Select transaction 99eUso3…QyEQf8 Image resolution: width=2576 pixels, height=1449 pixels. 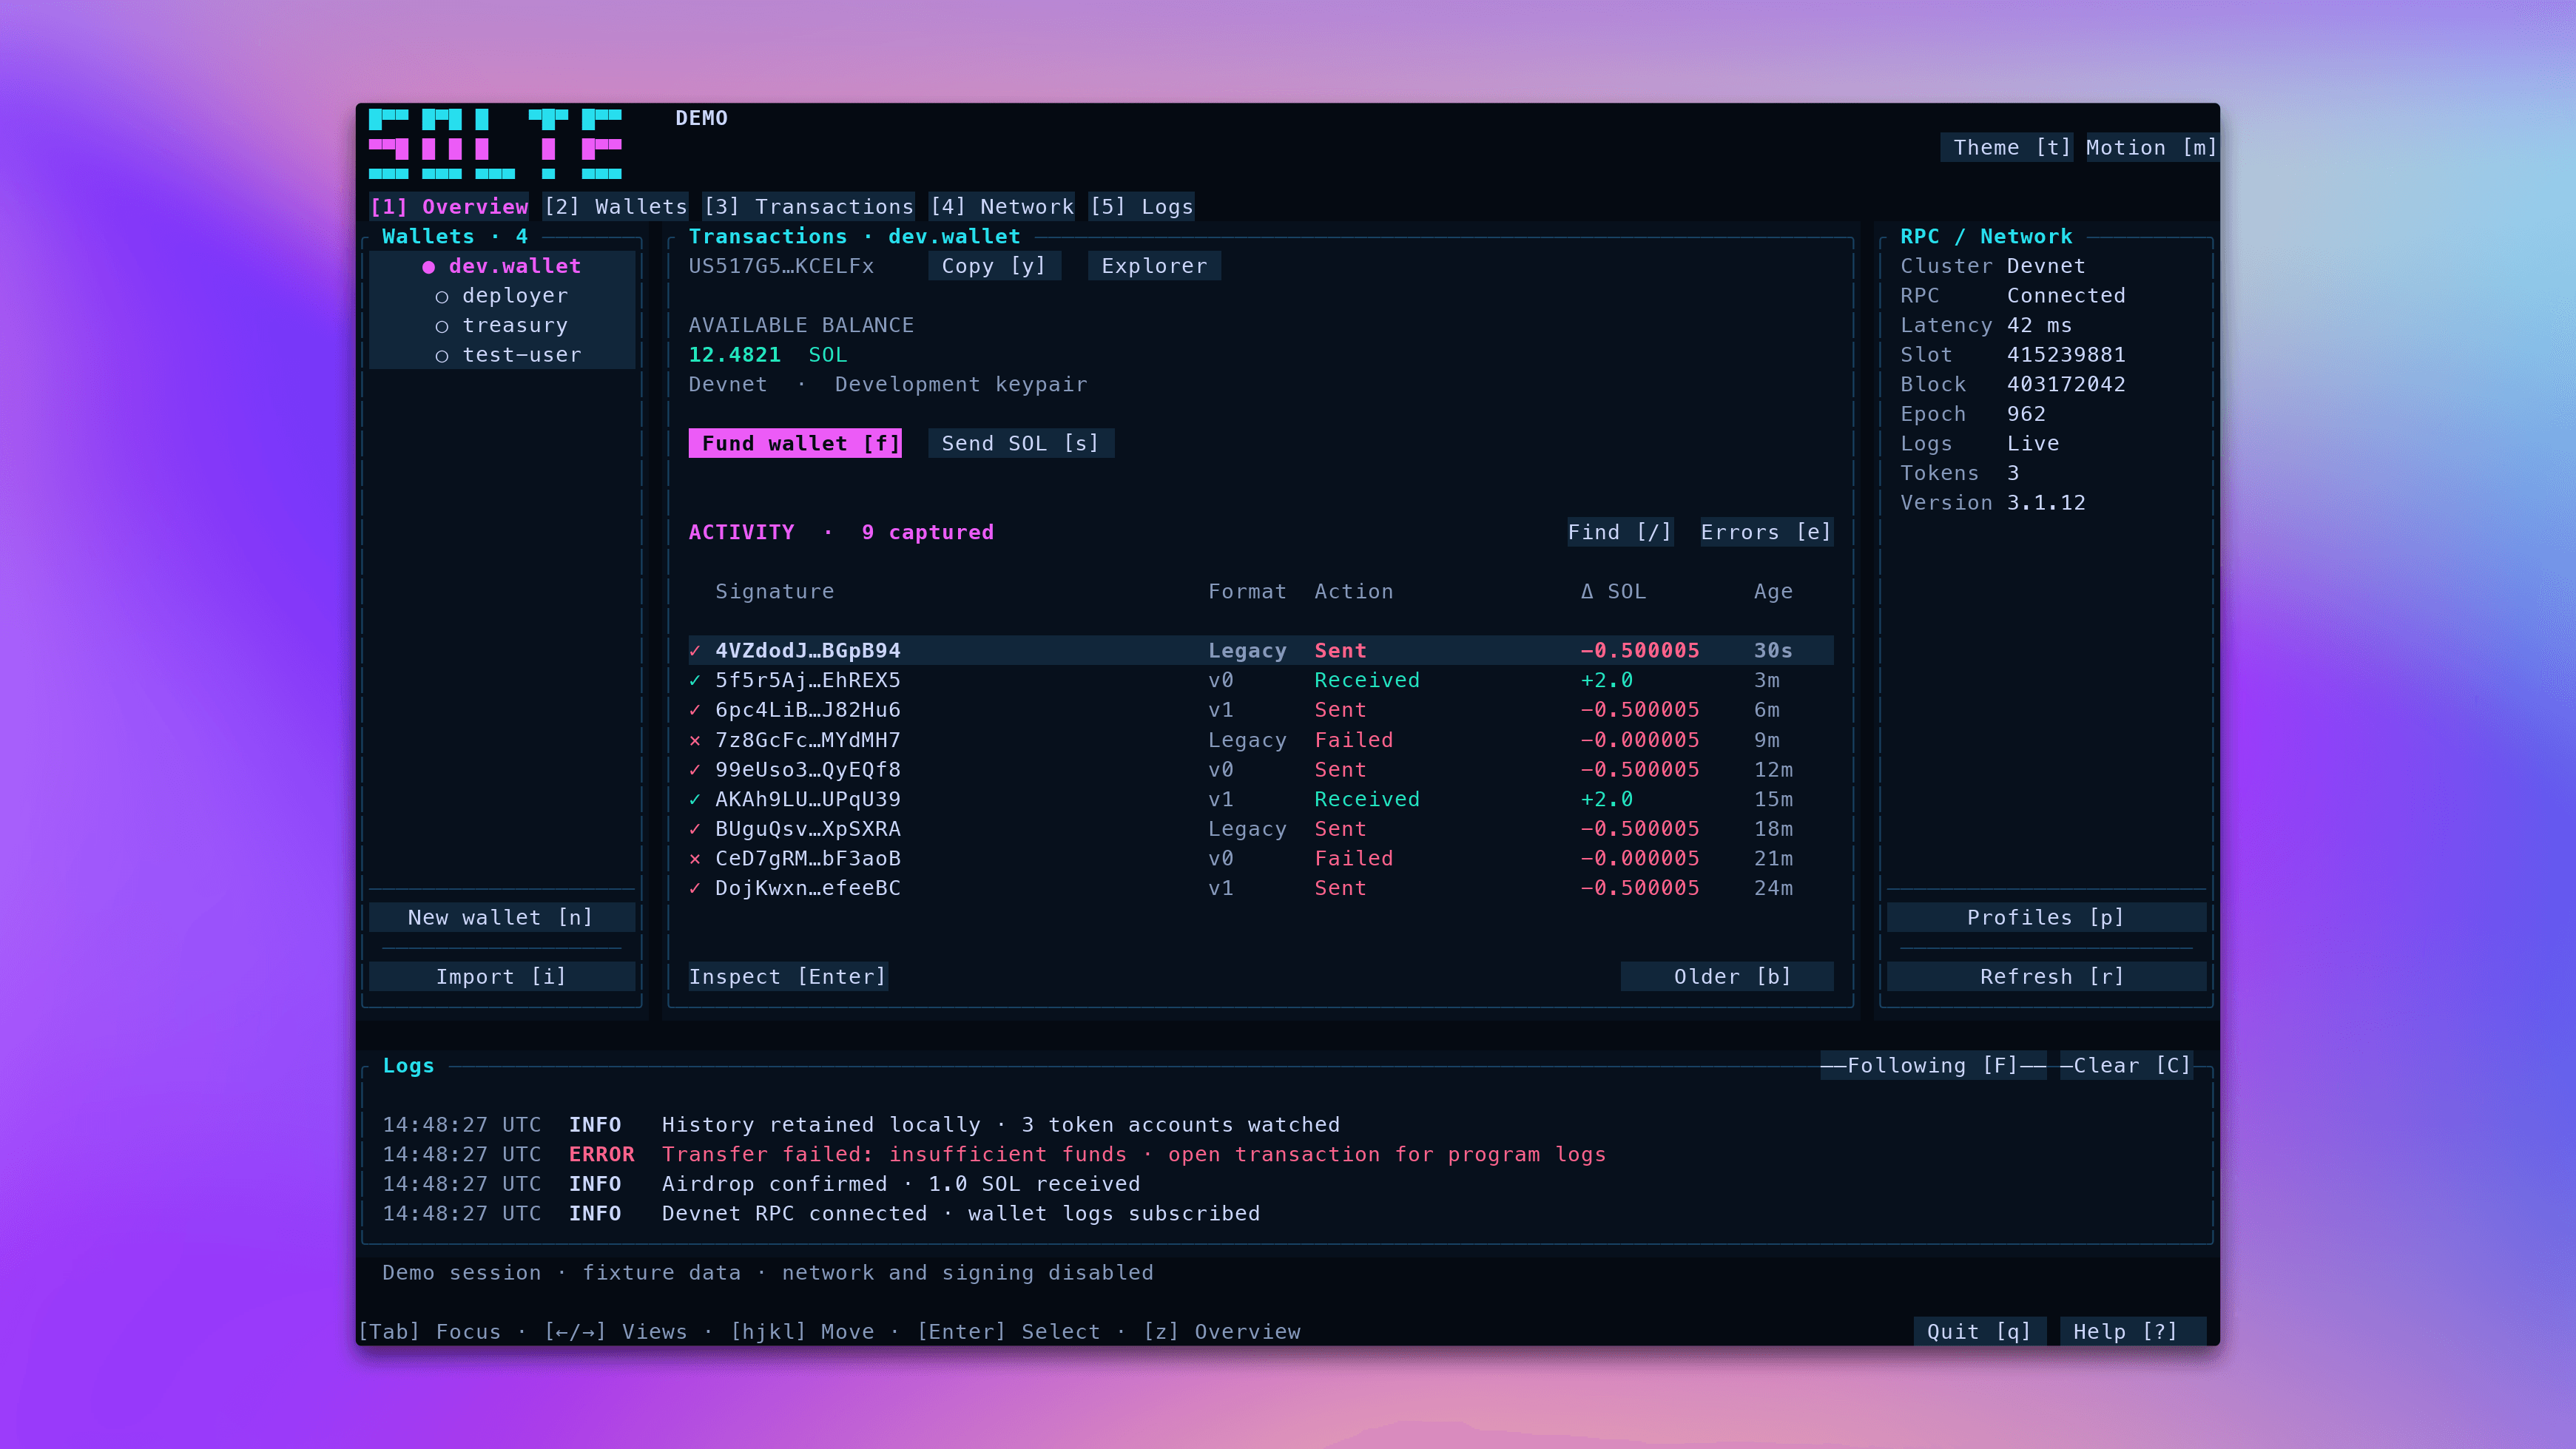click(x=1260, y=770)
